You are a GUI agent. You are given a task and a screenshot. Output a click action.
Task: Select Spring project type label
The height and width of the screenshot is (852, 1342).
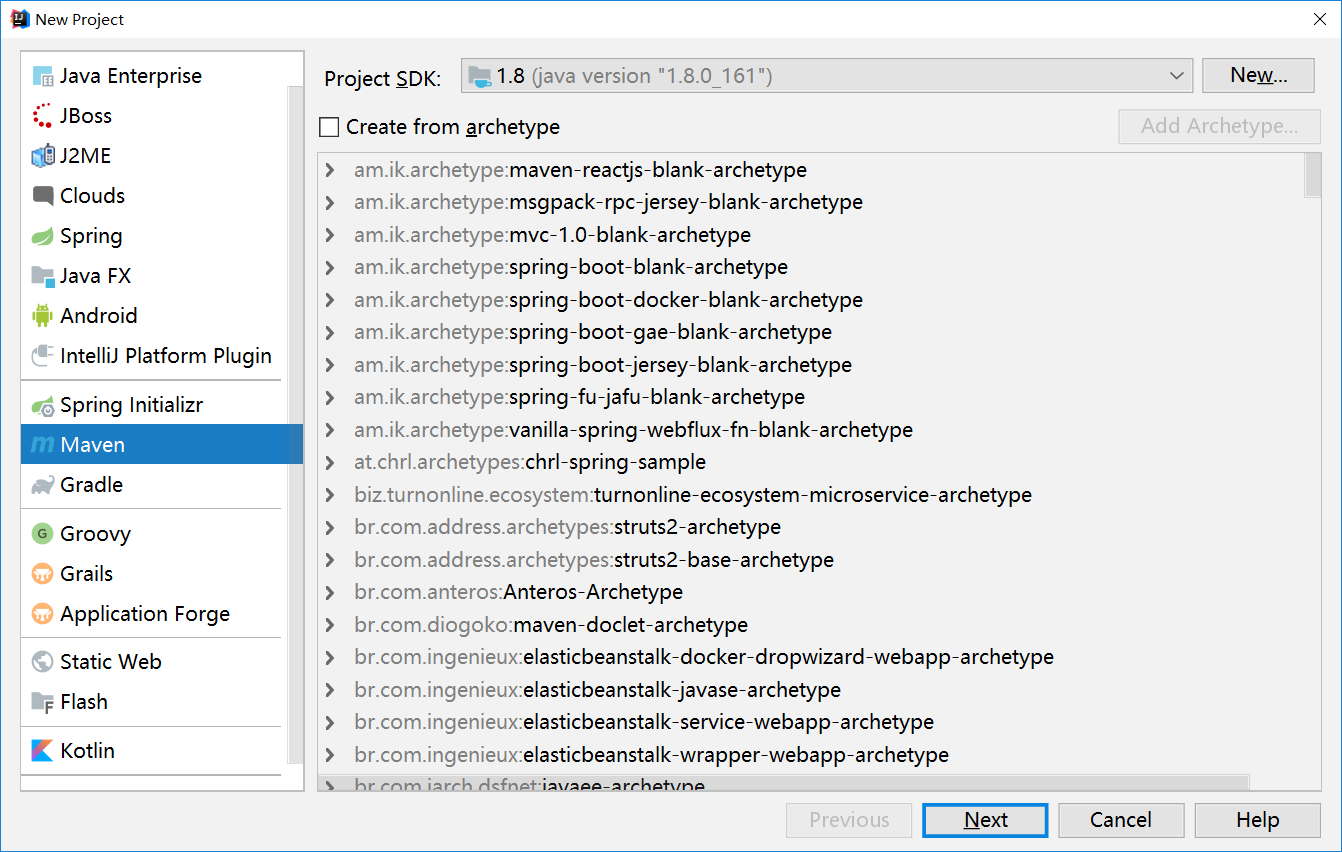pyautogui.click(x=91, y=236)
